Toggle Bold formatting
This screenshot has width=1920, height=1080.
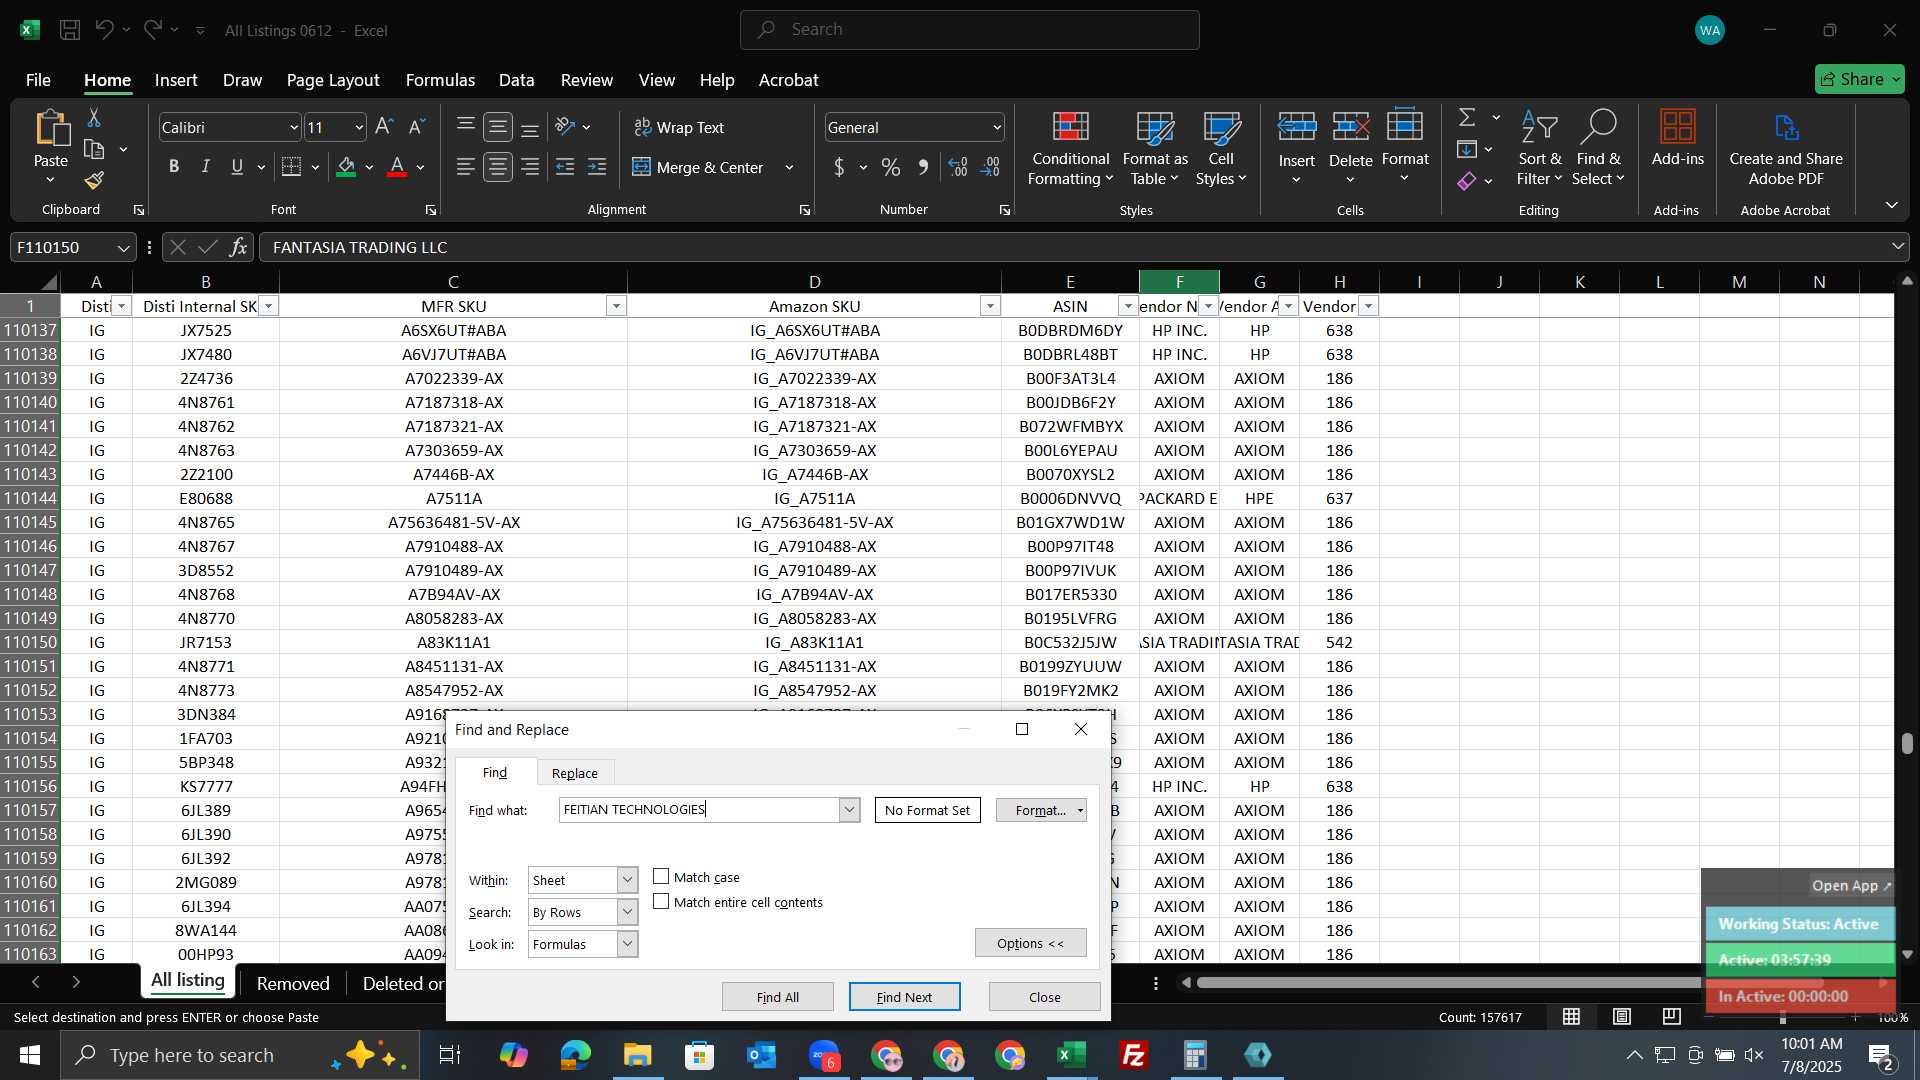tap(174, 167)
